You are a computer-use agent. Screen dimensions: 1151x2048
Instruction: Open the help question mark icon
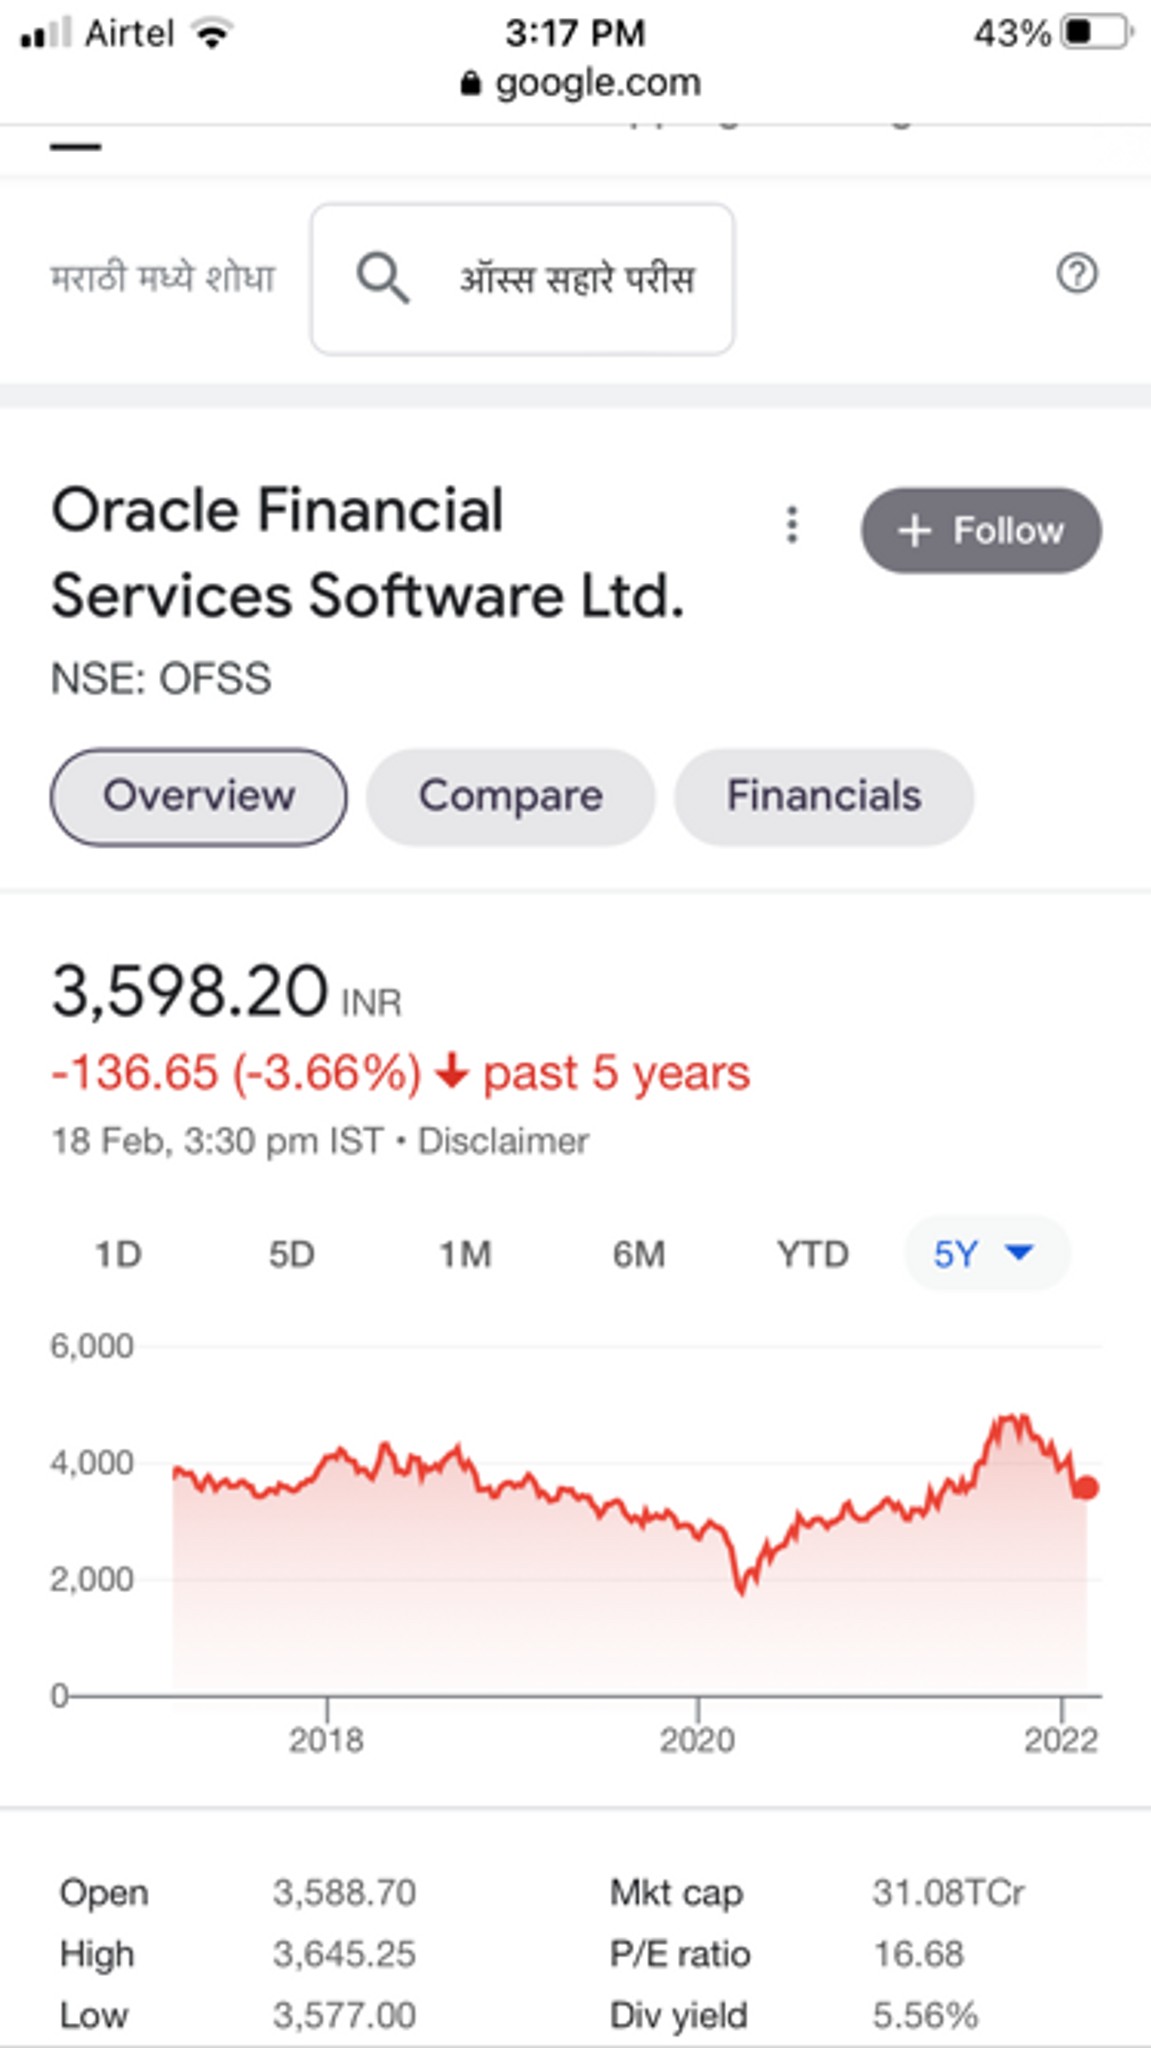tap(1077, 273)
